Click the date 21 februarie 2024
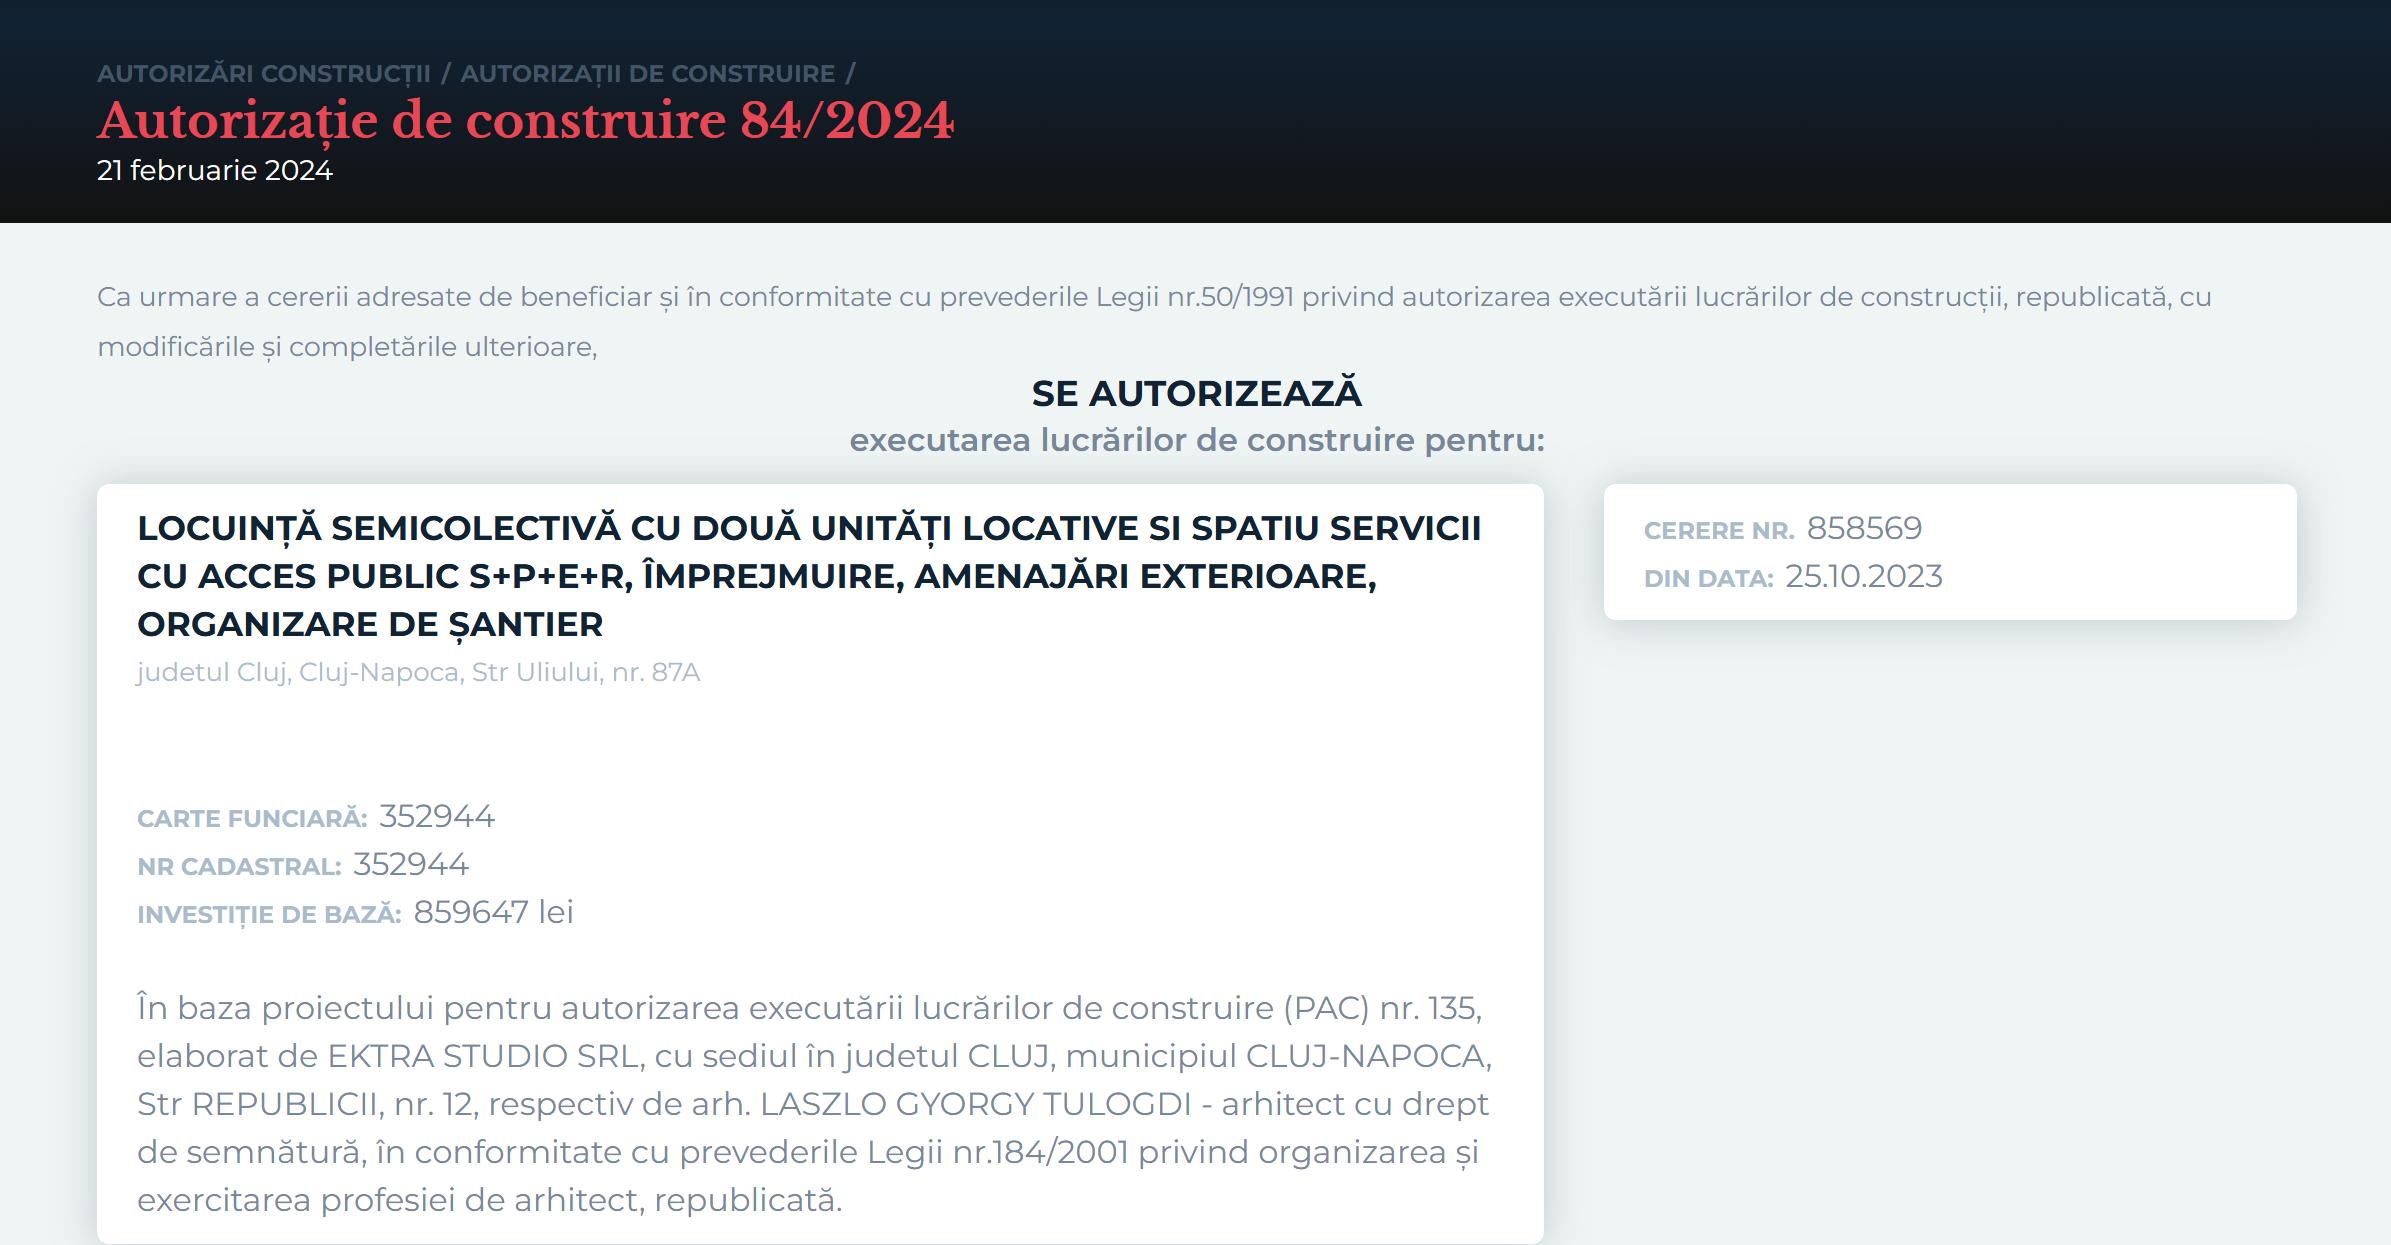This screenshot has width=2391, height=1245. point(214,171)
